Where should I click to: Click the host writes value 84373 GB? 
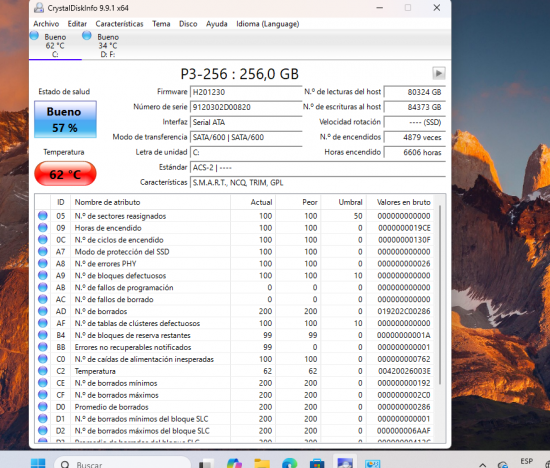pos(415,107)
